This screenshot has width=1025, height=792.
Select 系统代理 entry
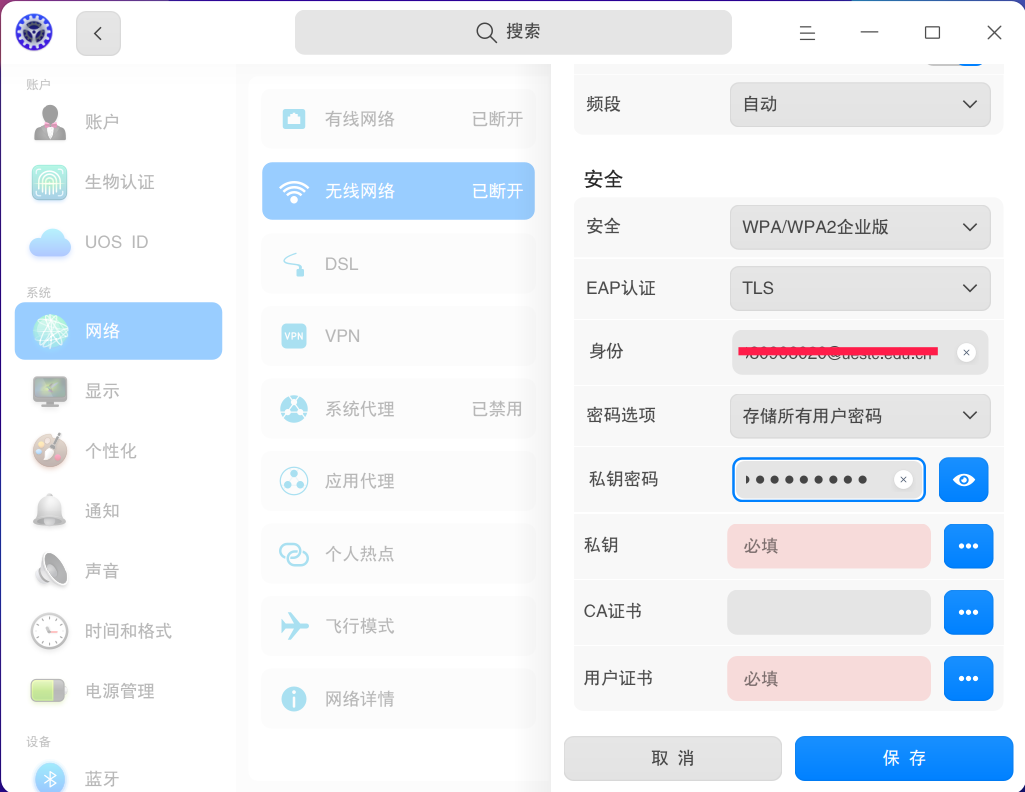tap(398, 409)
